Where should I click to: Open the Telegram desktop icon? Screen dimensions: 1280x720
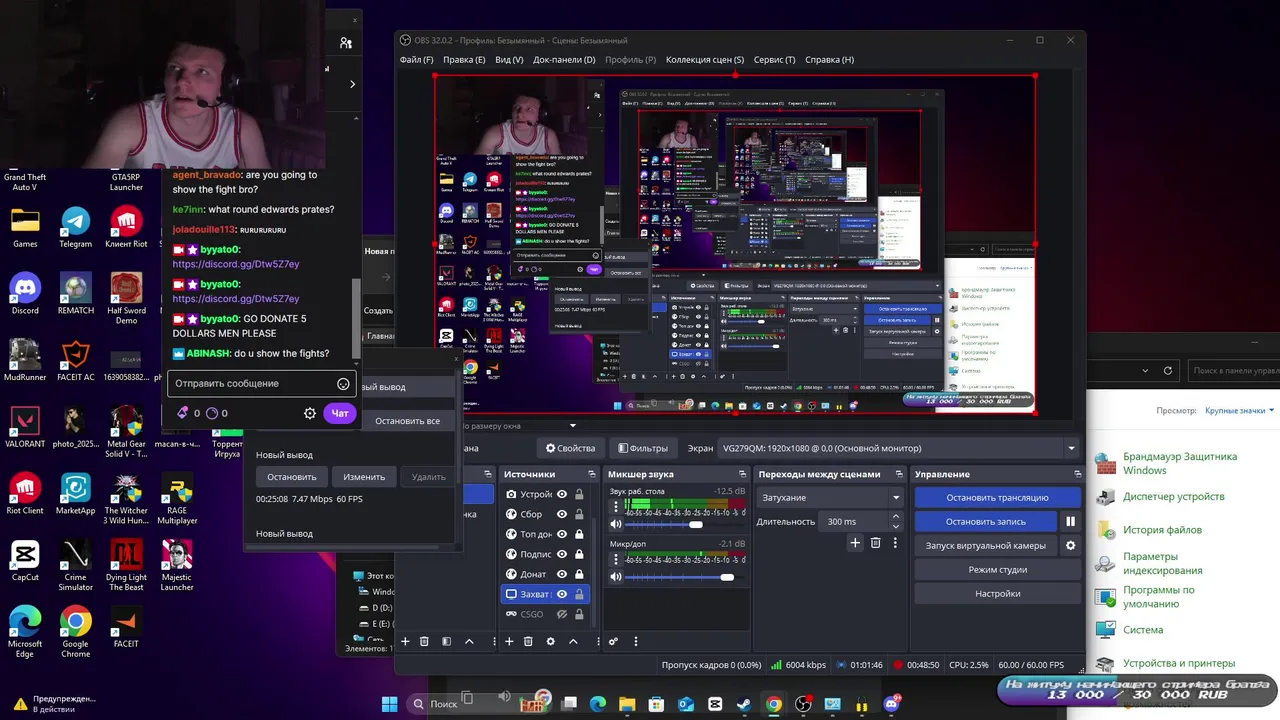(76, 226)
